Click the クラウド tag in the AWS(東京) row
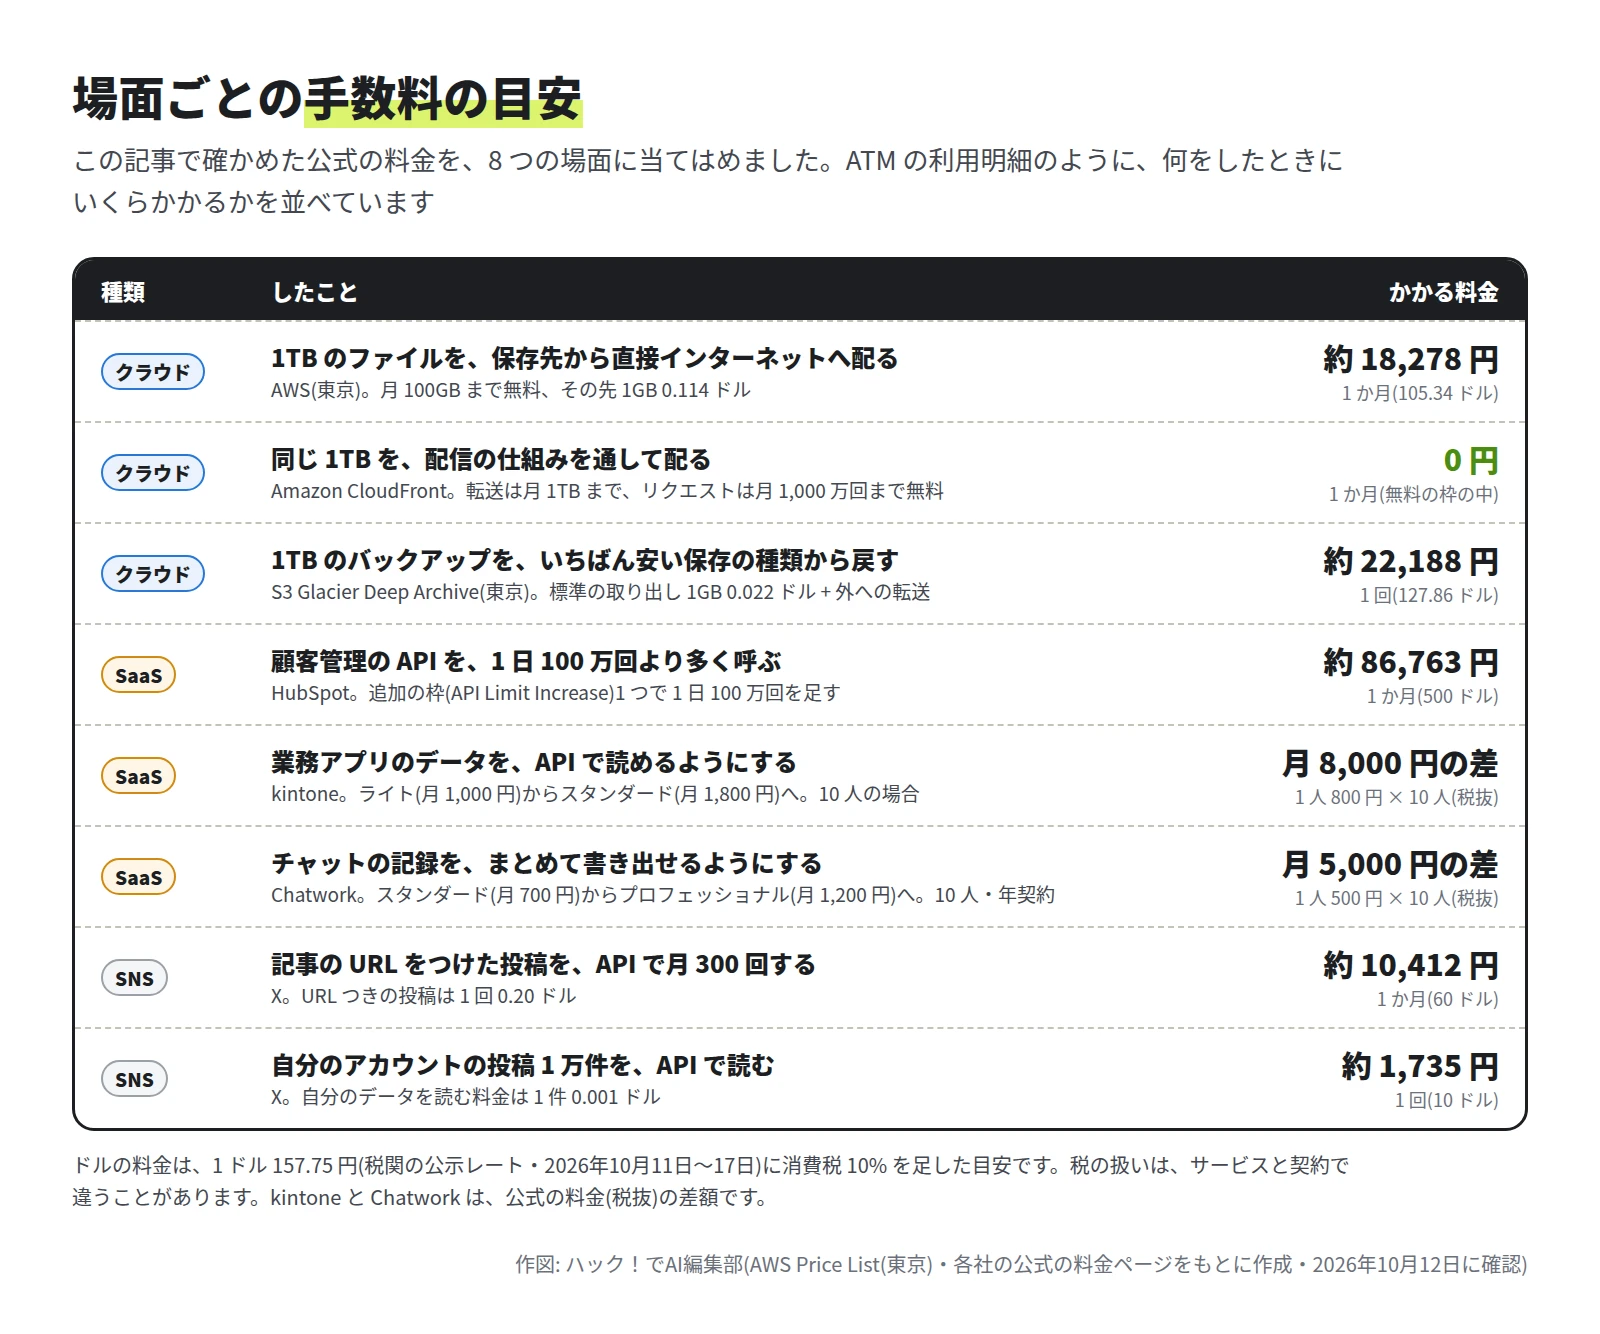Viewport: 1600px width, 1334px height. (153, 372)
